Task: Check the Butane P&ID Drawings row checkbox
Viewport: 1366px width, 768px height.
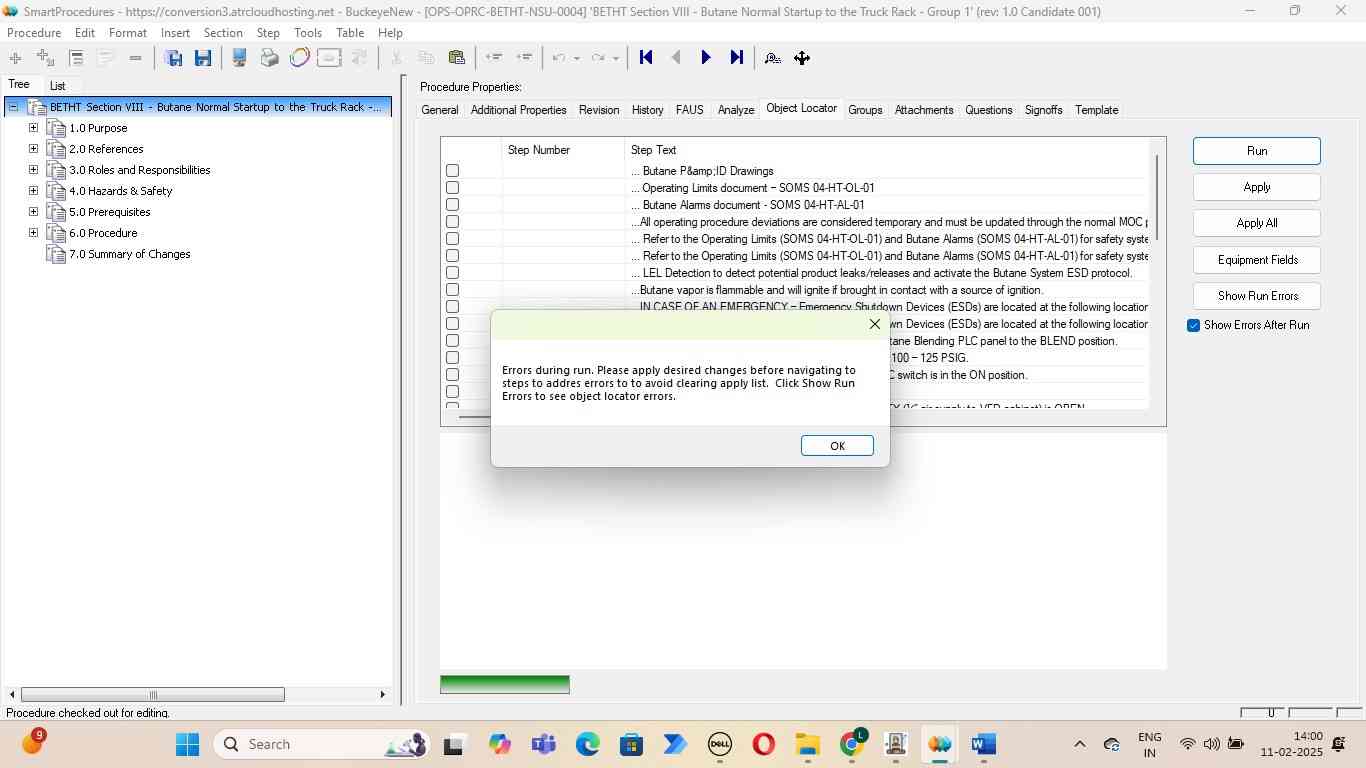Action: (x=452, y=171)
